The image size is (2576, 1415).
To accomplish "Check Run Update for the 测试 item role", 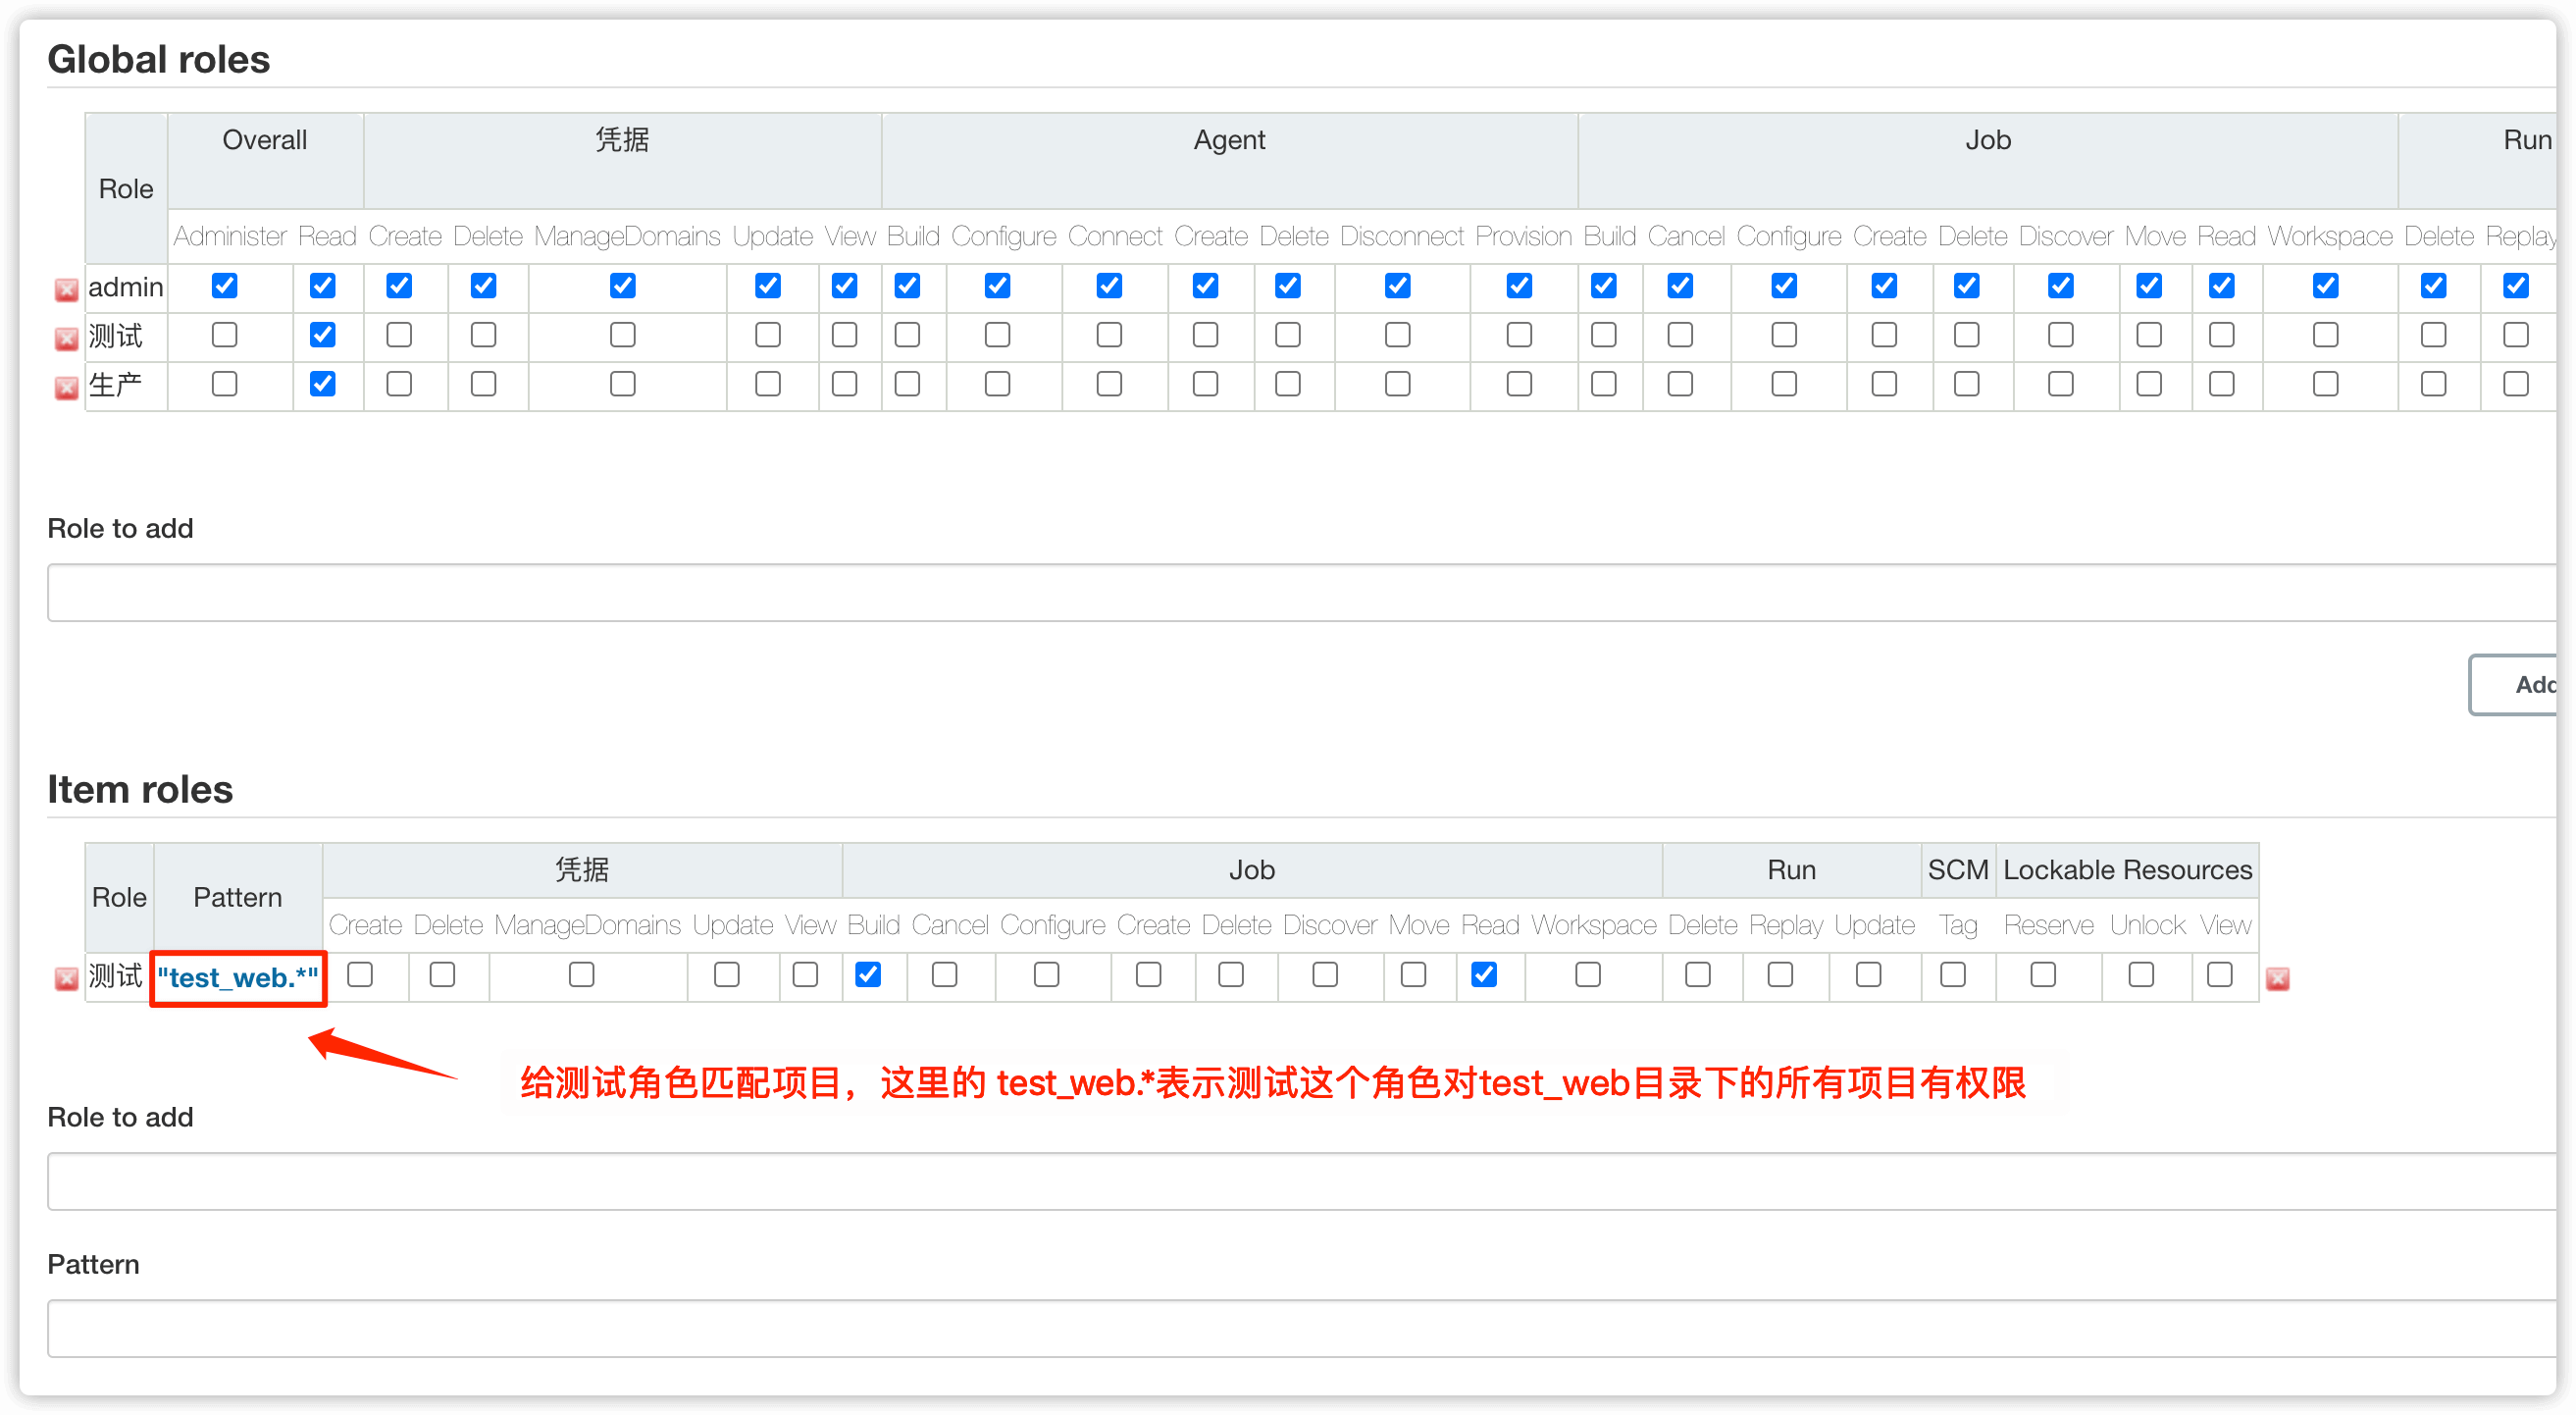I will point(1869,975).
